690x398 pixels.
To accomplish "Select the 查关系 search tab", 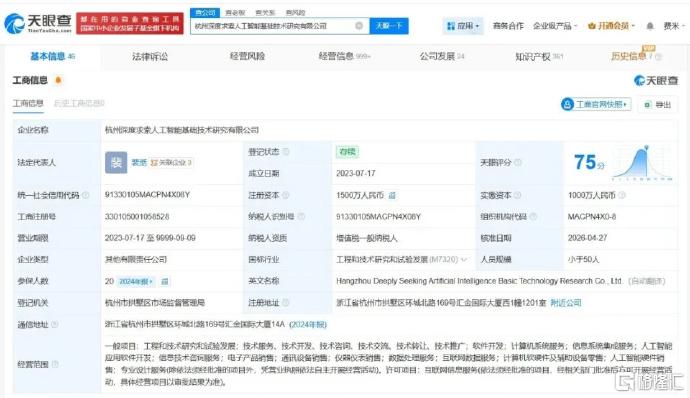I will click(265, 13).
